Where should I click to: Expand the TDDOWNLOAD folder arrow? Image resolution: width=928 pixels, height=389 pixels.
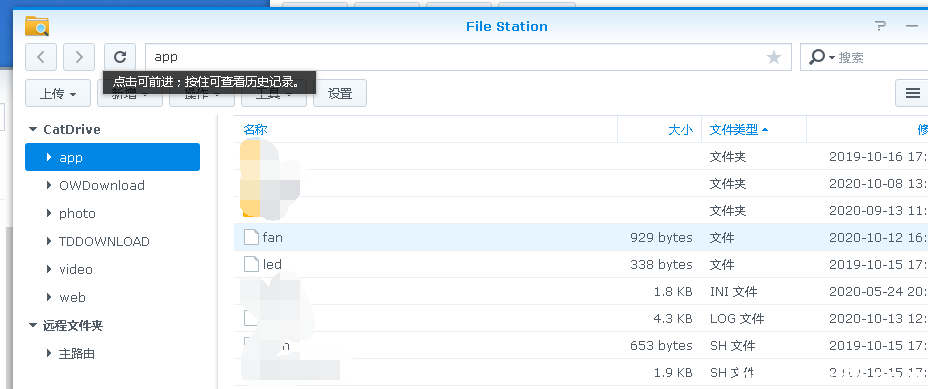[x=49, y=241]
